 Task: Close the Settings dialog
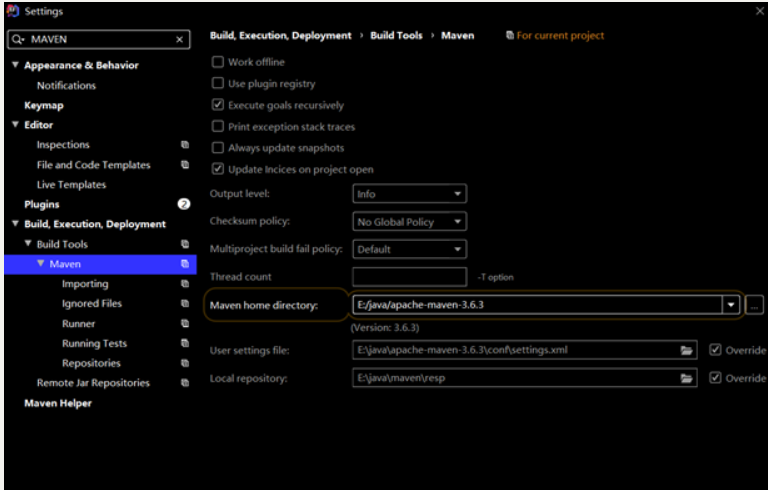(759, 11)
